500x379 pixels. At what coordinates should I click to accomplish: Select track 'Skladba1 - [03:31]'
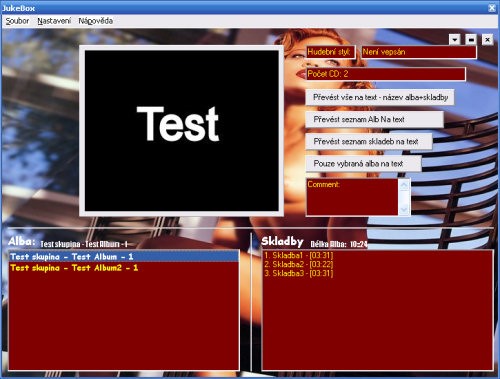coord(299,256)
